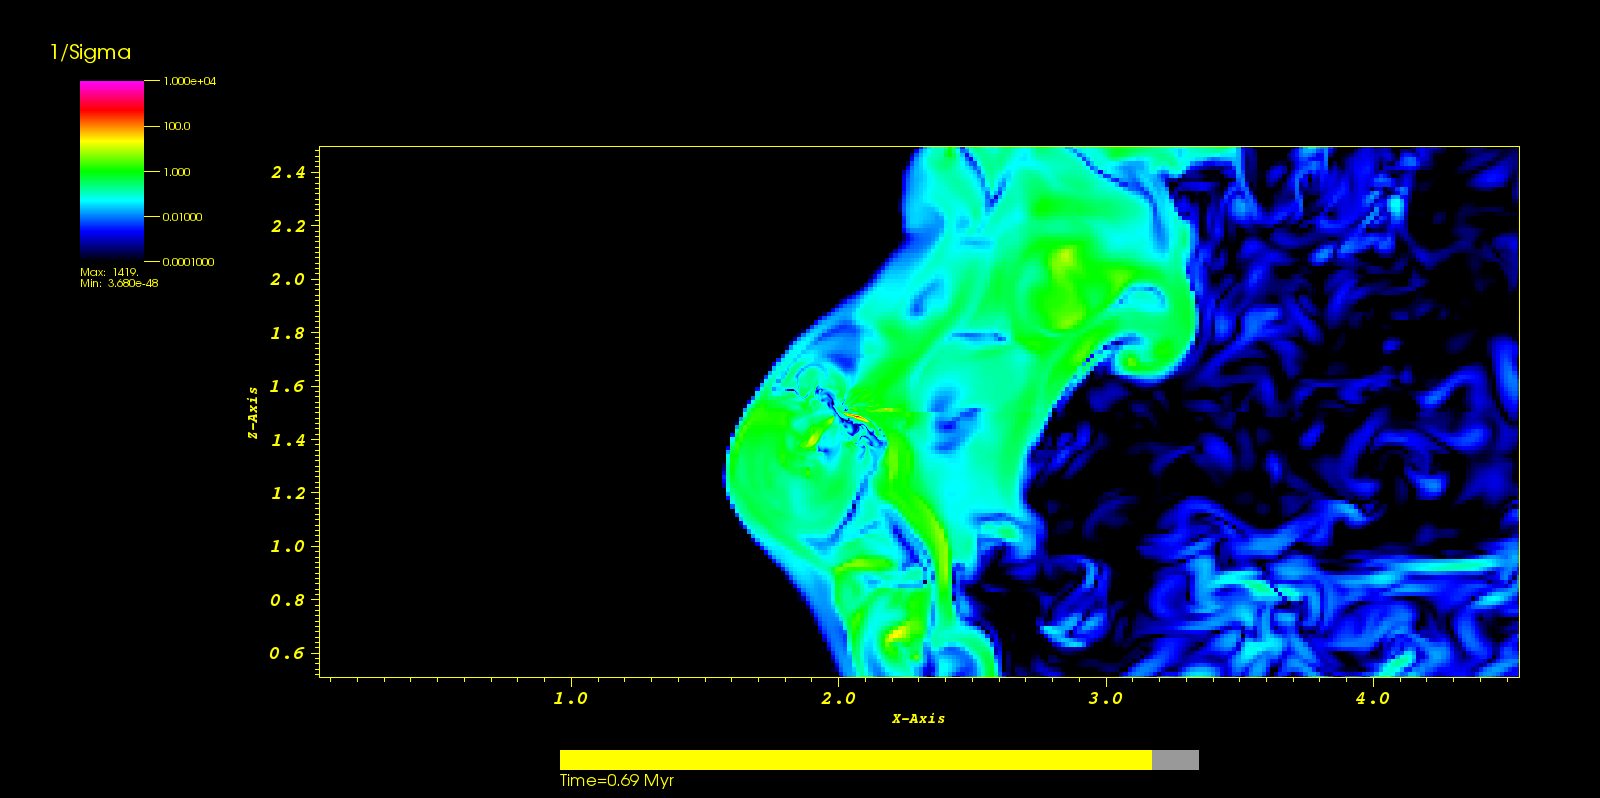Select the 100.0 legend tick label
Screen dimensions: 1600x798
pos(177,127)
